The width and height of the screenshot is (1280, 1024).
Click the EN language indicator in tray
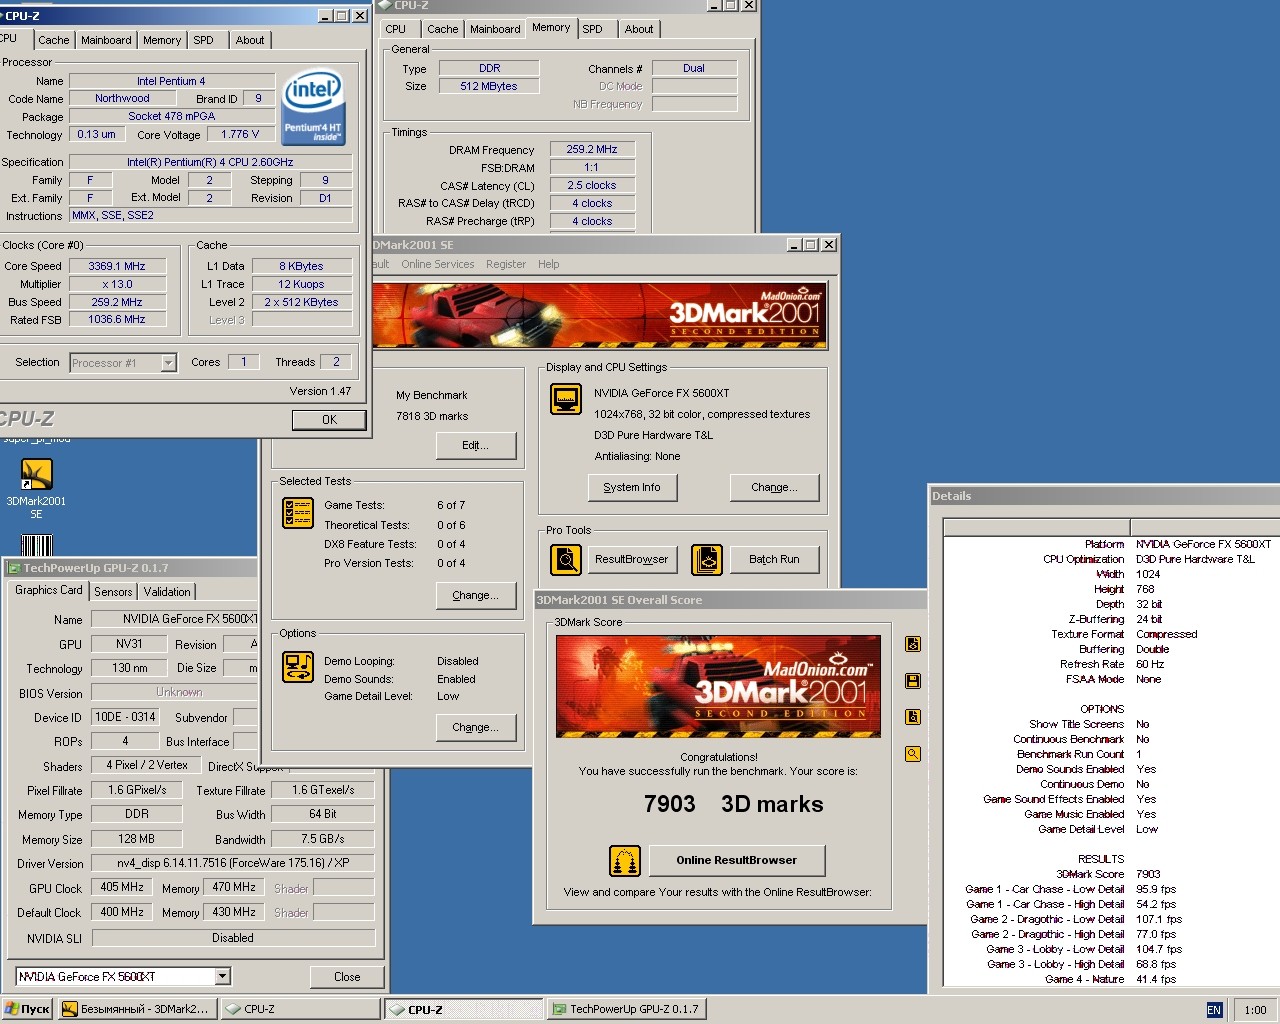pos(1214,1010)
